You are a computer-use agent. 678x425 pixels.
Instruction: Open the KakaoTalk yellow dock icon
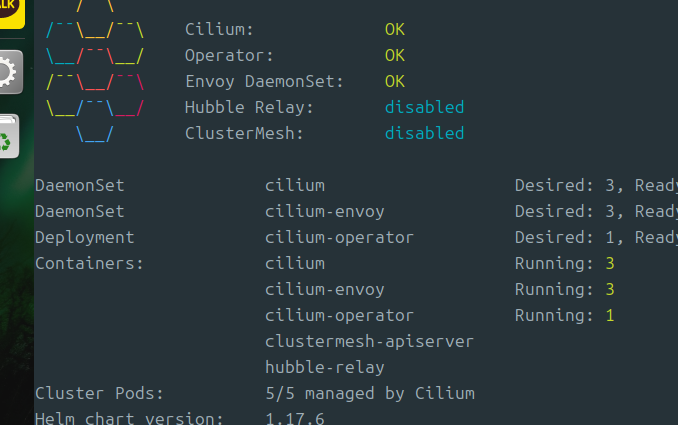tap(10, 12)
